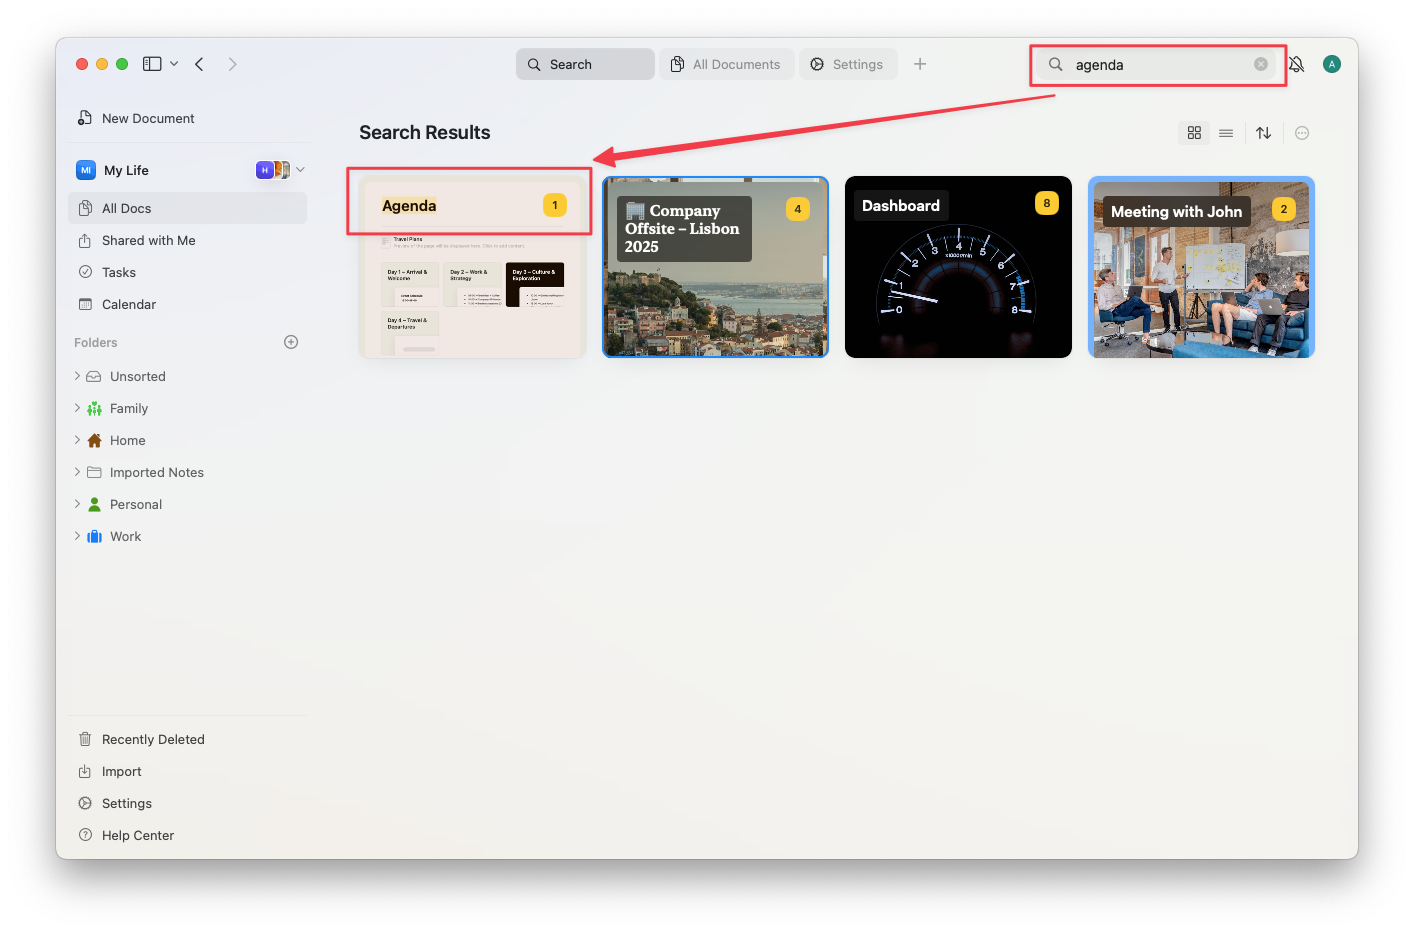This screenshot has width=1414, height=933.
Task: Open the Agenda document card
Action: click(472, 267)
